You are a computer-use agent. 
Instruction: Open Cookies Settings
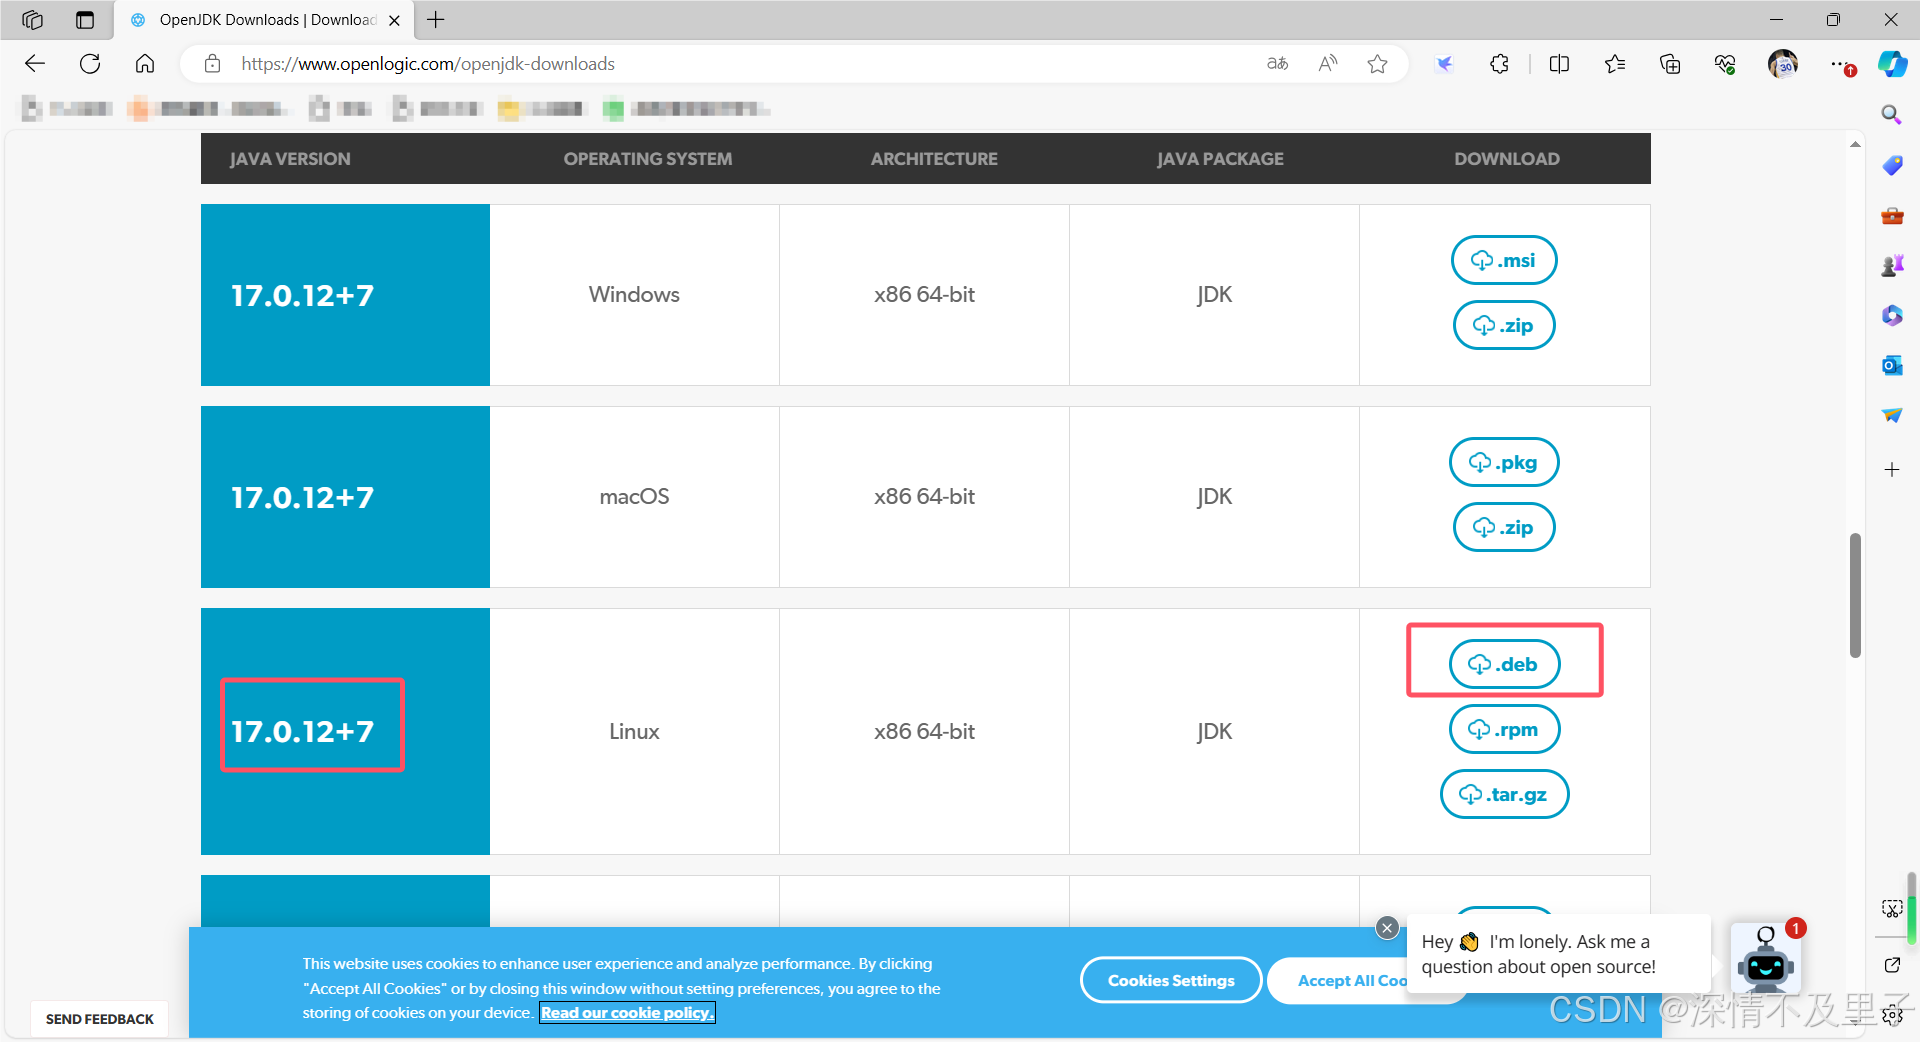coord(1171,980)
